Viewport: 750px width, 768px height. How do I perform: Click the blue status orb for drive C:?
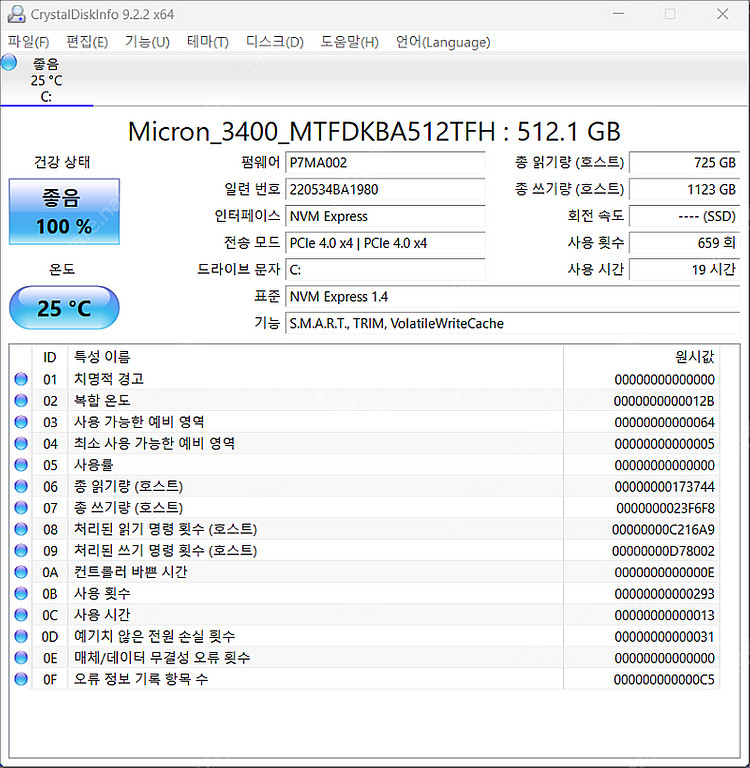(x=9, y=63)
